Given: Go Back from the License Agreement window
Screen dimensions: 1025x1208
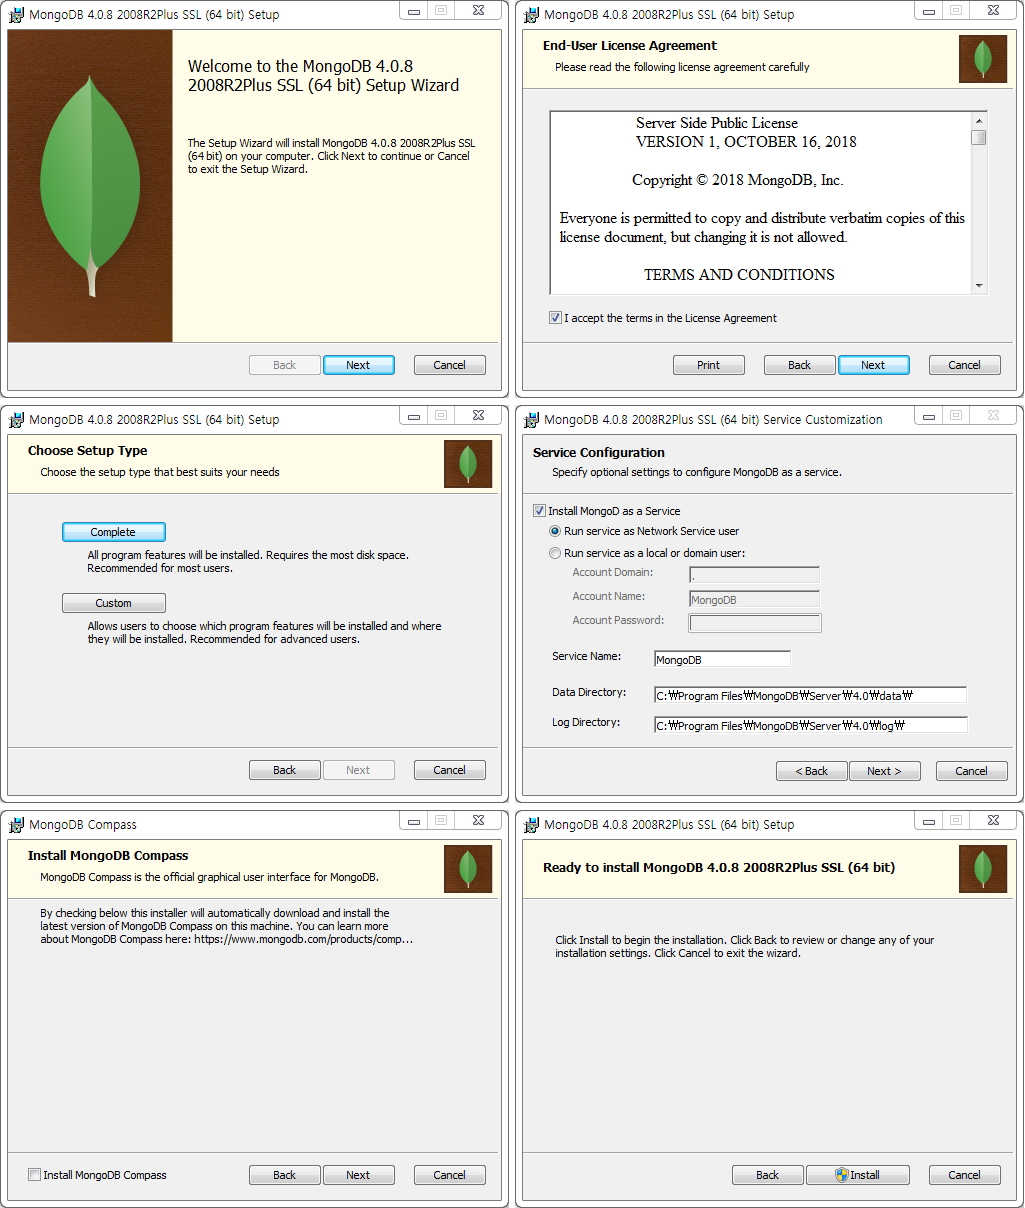Looking at the screenshot, I should click(800, 365).
